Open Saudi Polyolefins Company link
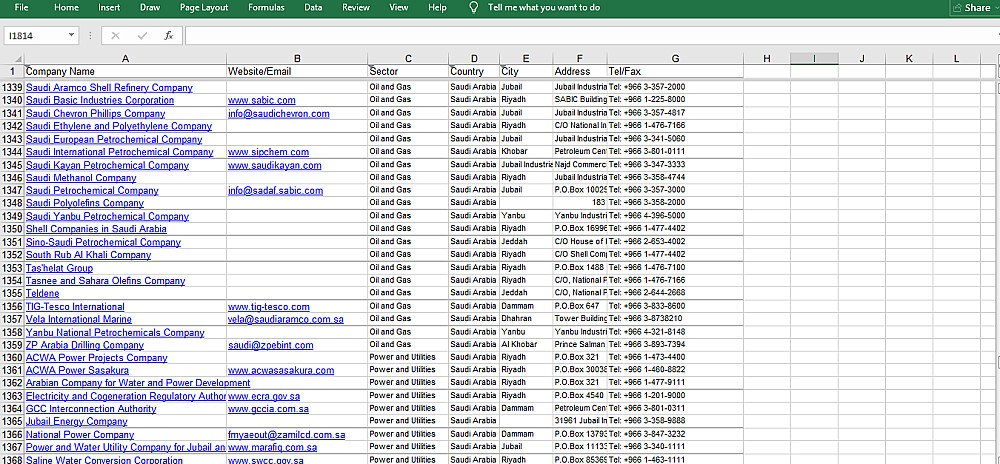This screenshot has height=464, width=1000. pyautogui.click(x=85, y=203)
